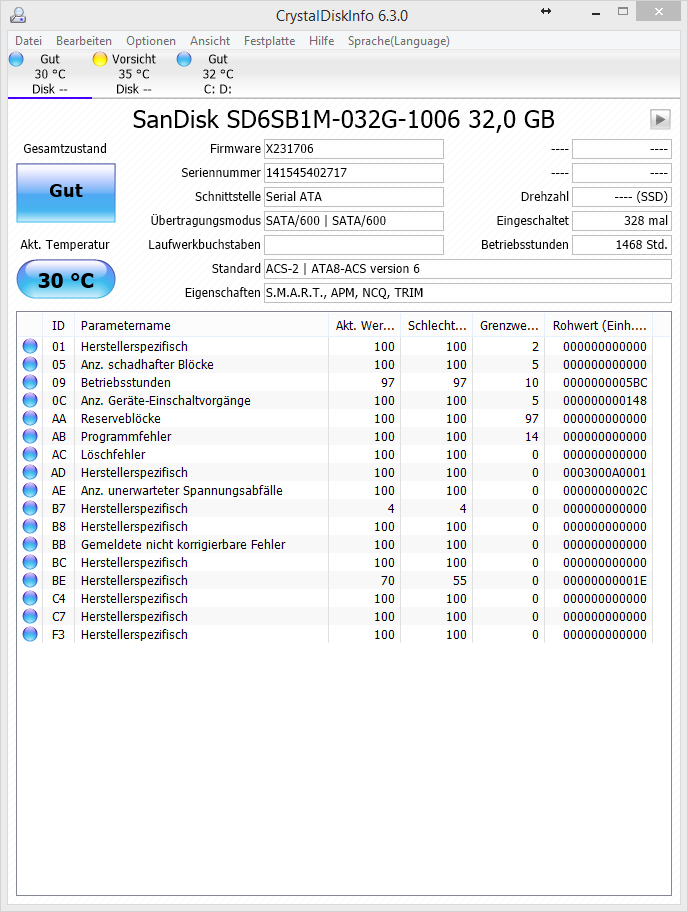Click the status orb of Betriebsstunden row 09

point(30,382)
